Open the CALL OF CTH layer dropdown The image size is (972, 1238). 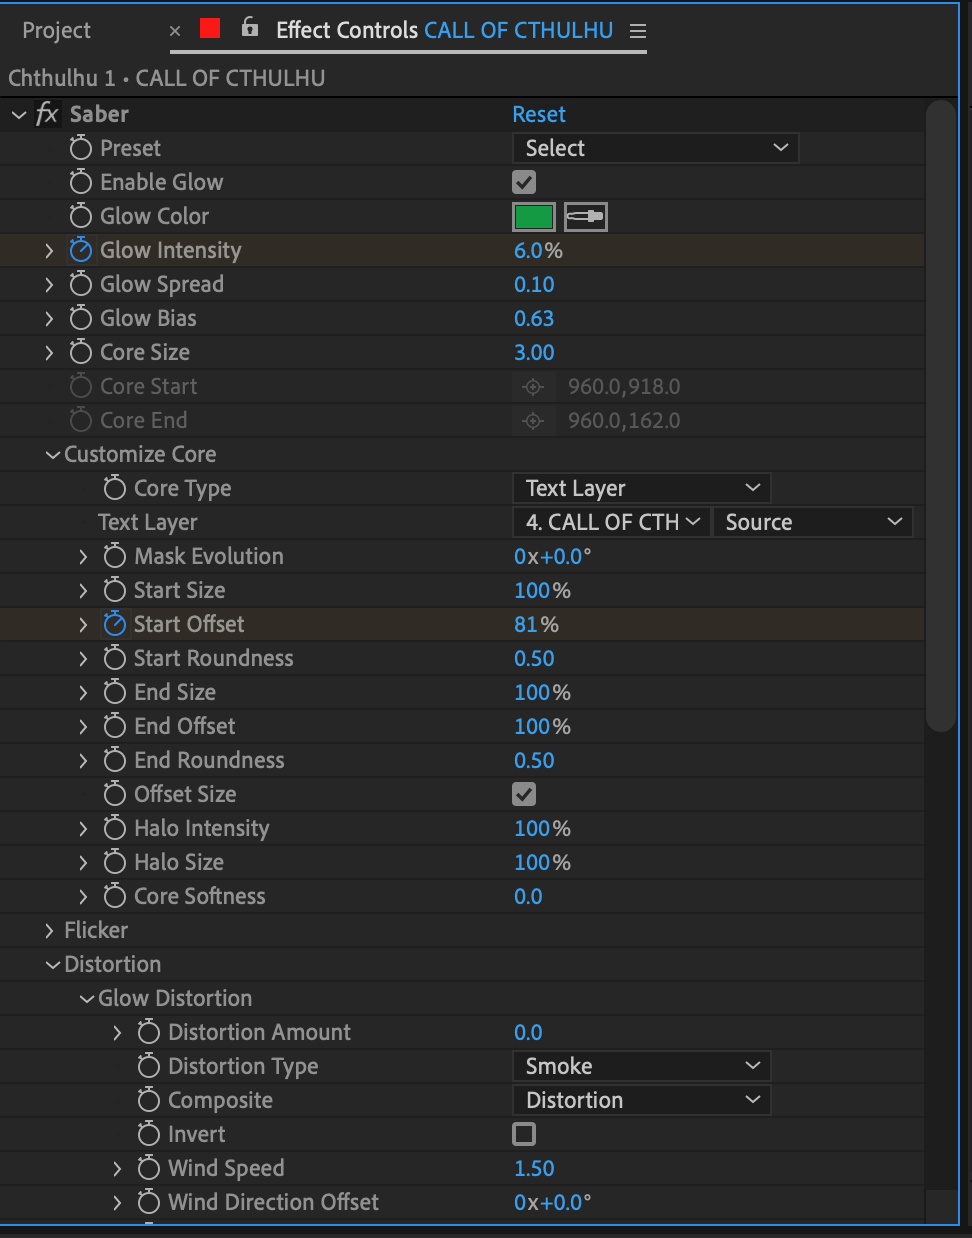click(x=611, y=522)
